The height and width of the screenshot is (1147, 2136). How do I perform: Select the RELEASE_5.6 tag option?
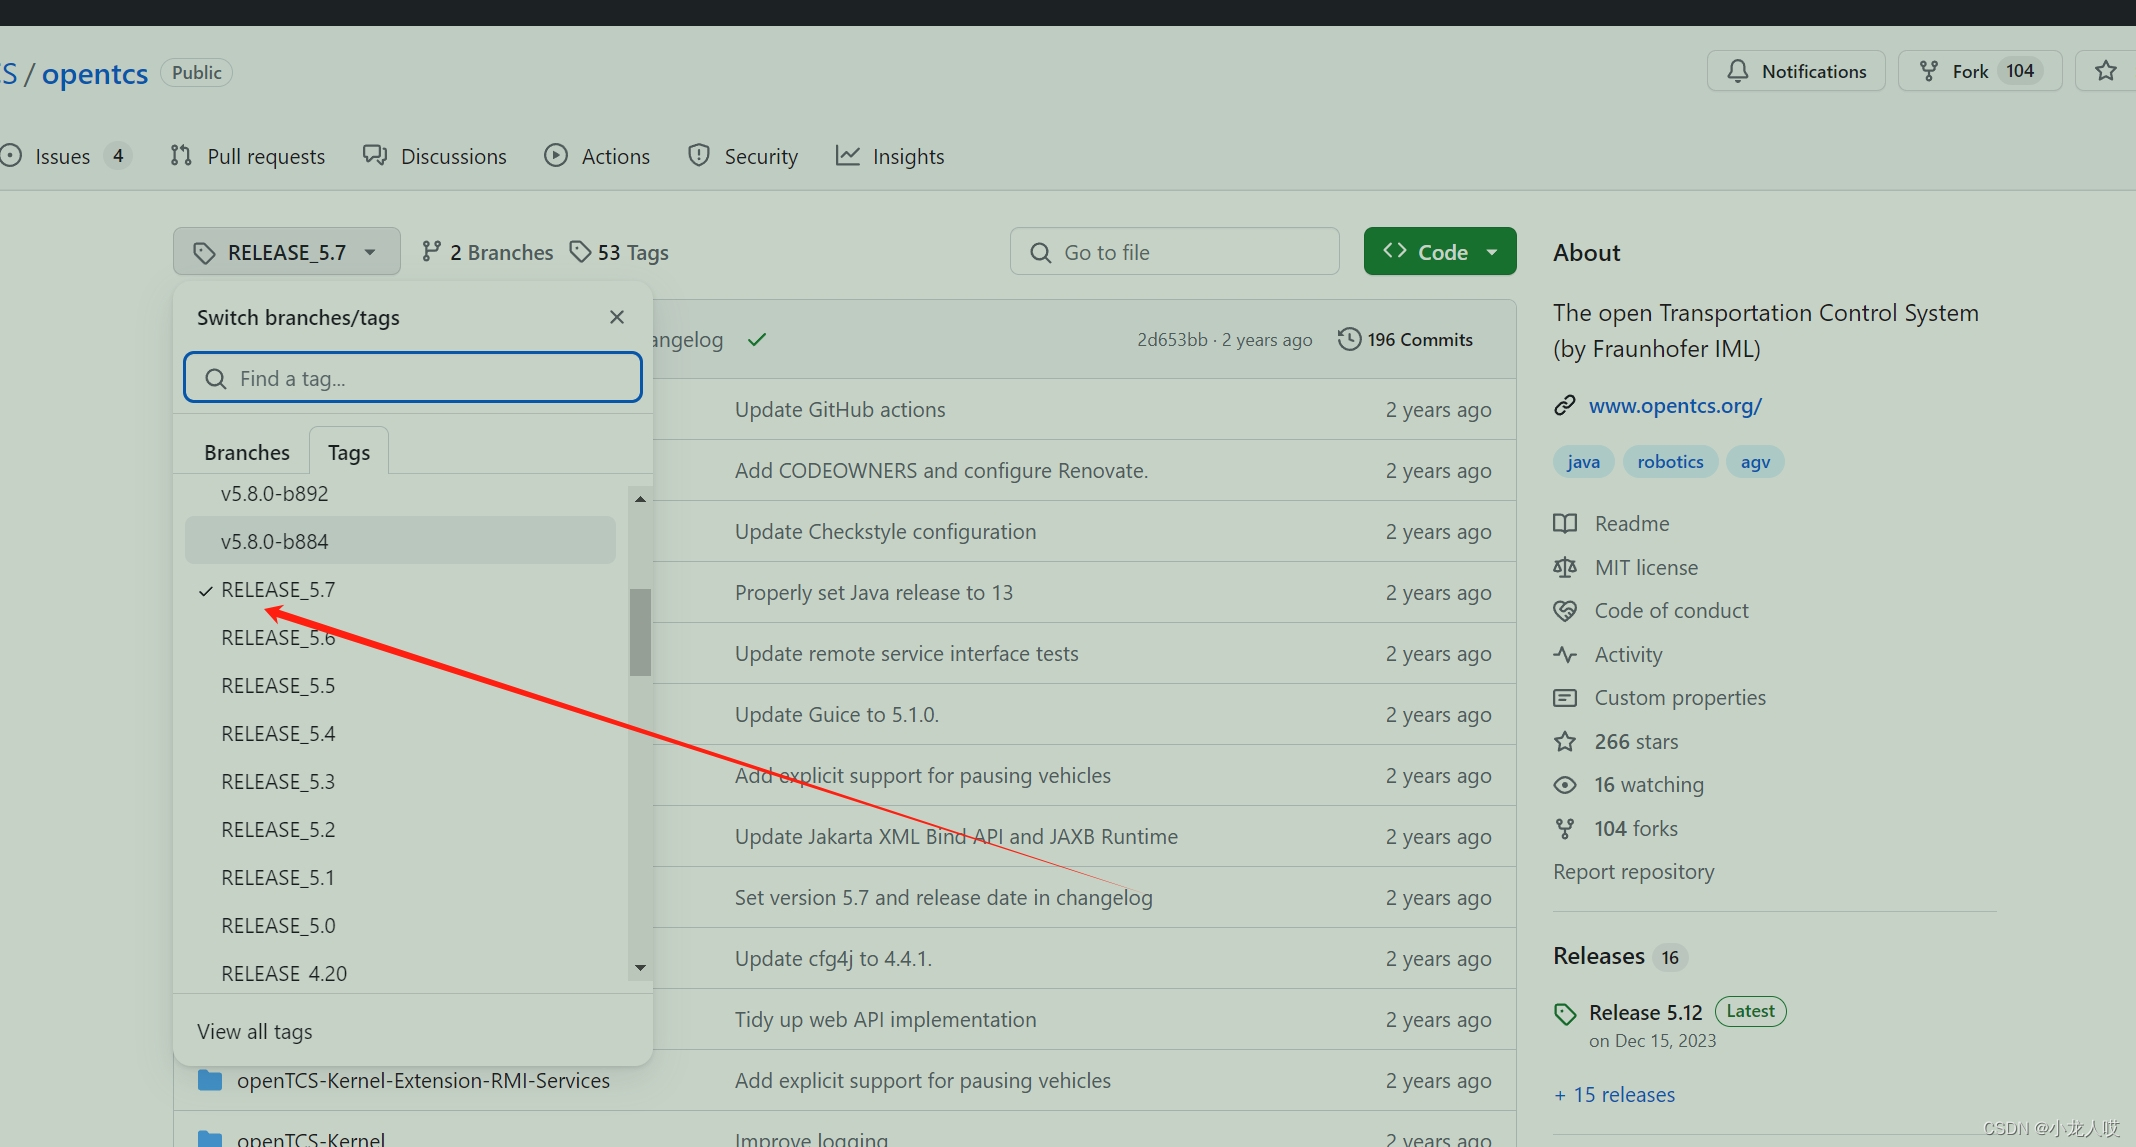click(x=278, y=638)
